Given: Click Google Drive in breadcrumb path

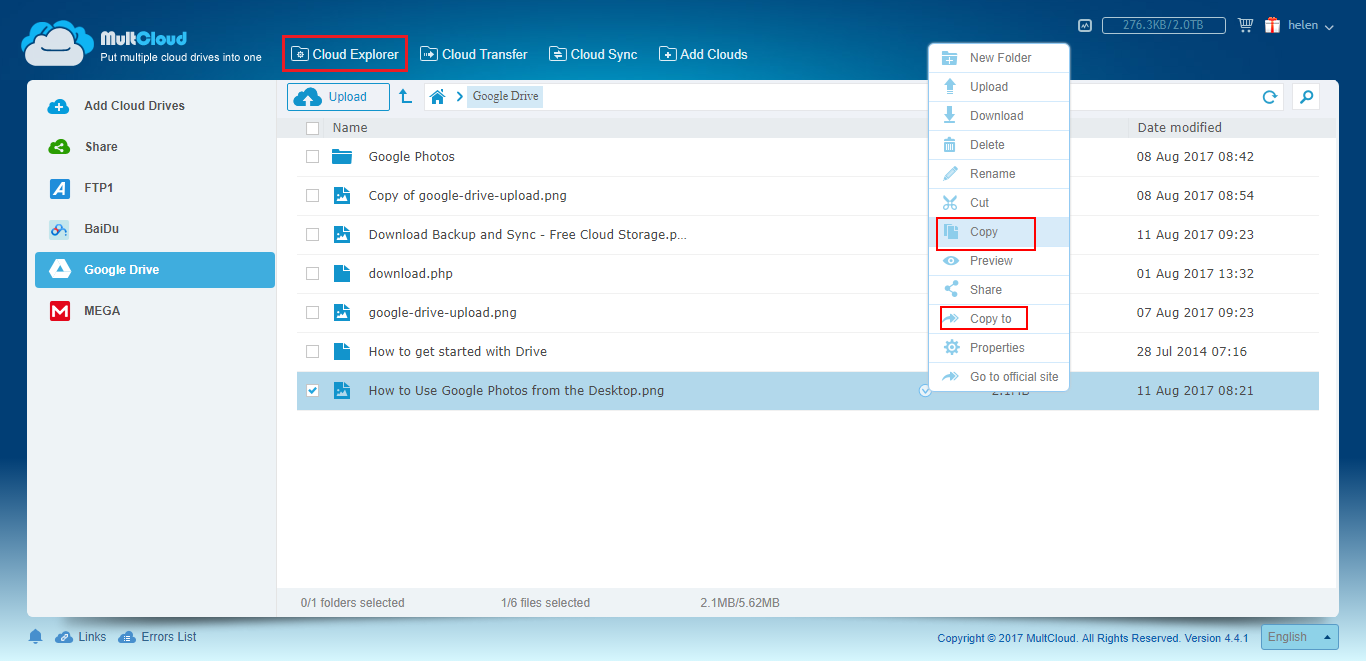Looking at the screenshot, I should click(x=505, y=97).
